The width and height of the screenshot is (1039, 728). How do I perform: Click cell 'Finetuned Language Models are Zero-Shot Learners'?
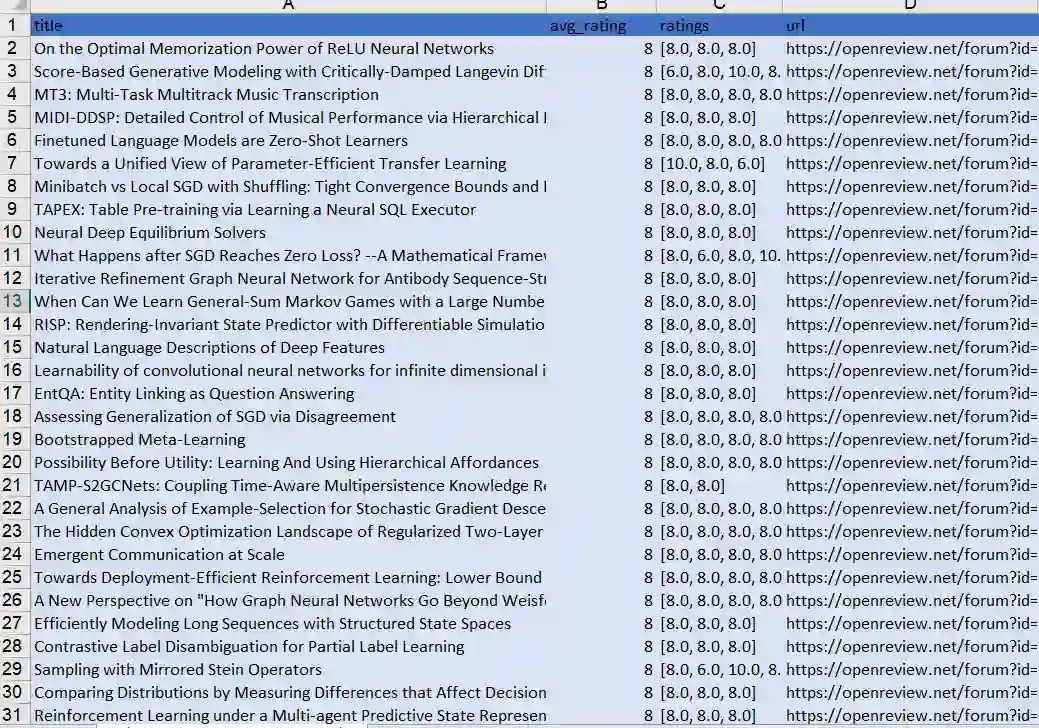(288, 140)
